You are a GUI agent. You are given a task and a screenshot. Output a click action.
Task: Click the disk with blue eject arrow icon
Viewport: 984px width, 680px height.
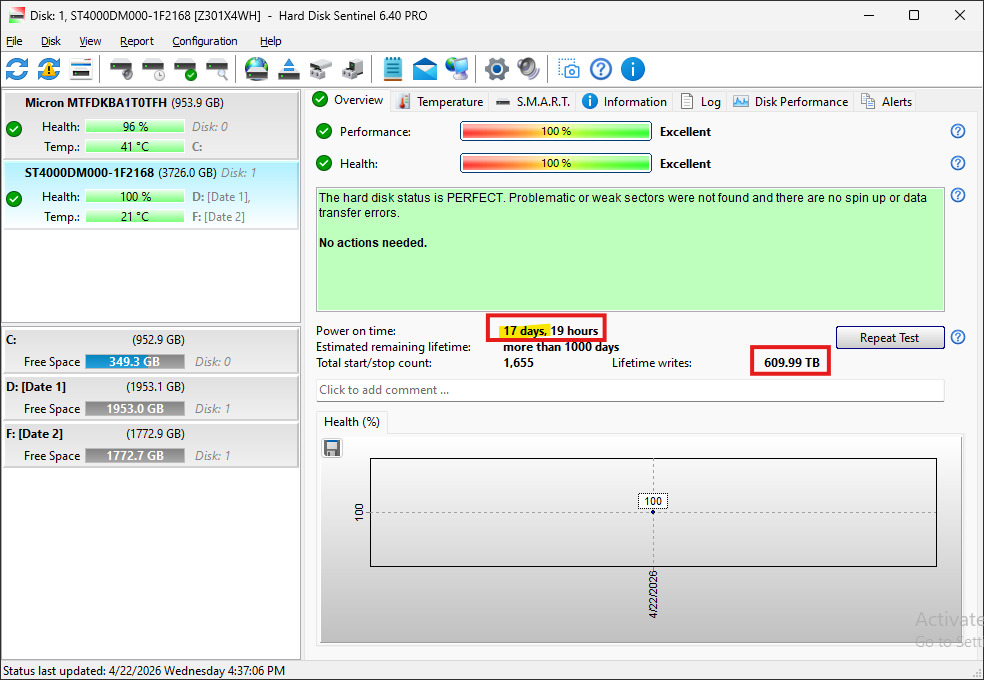(x=289, y=69)
